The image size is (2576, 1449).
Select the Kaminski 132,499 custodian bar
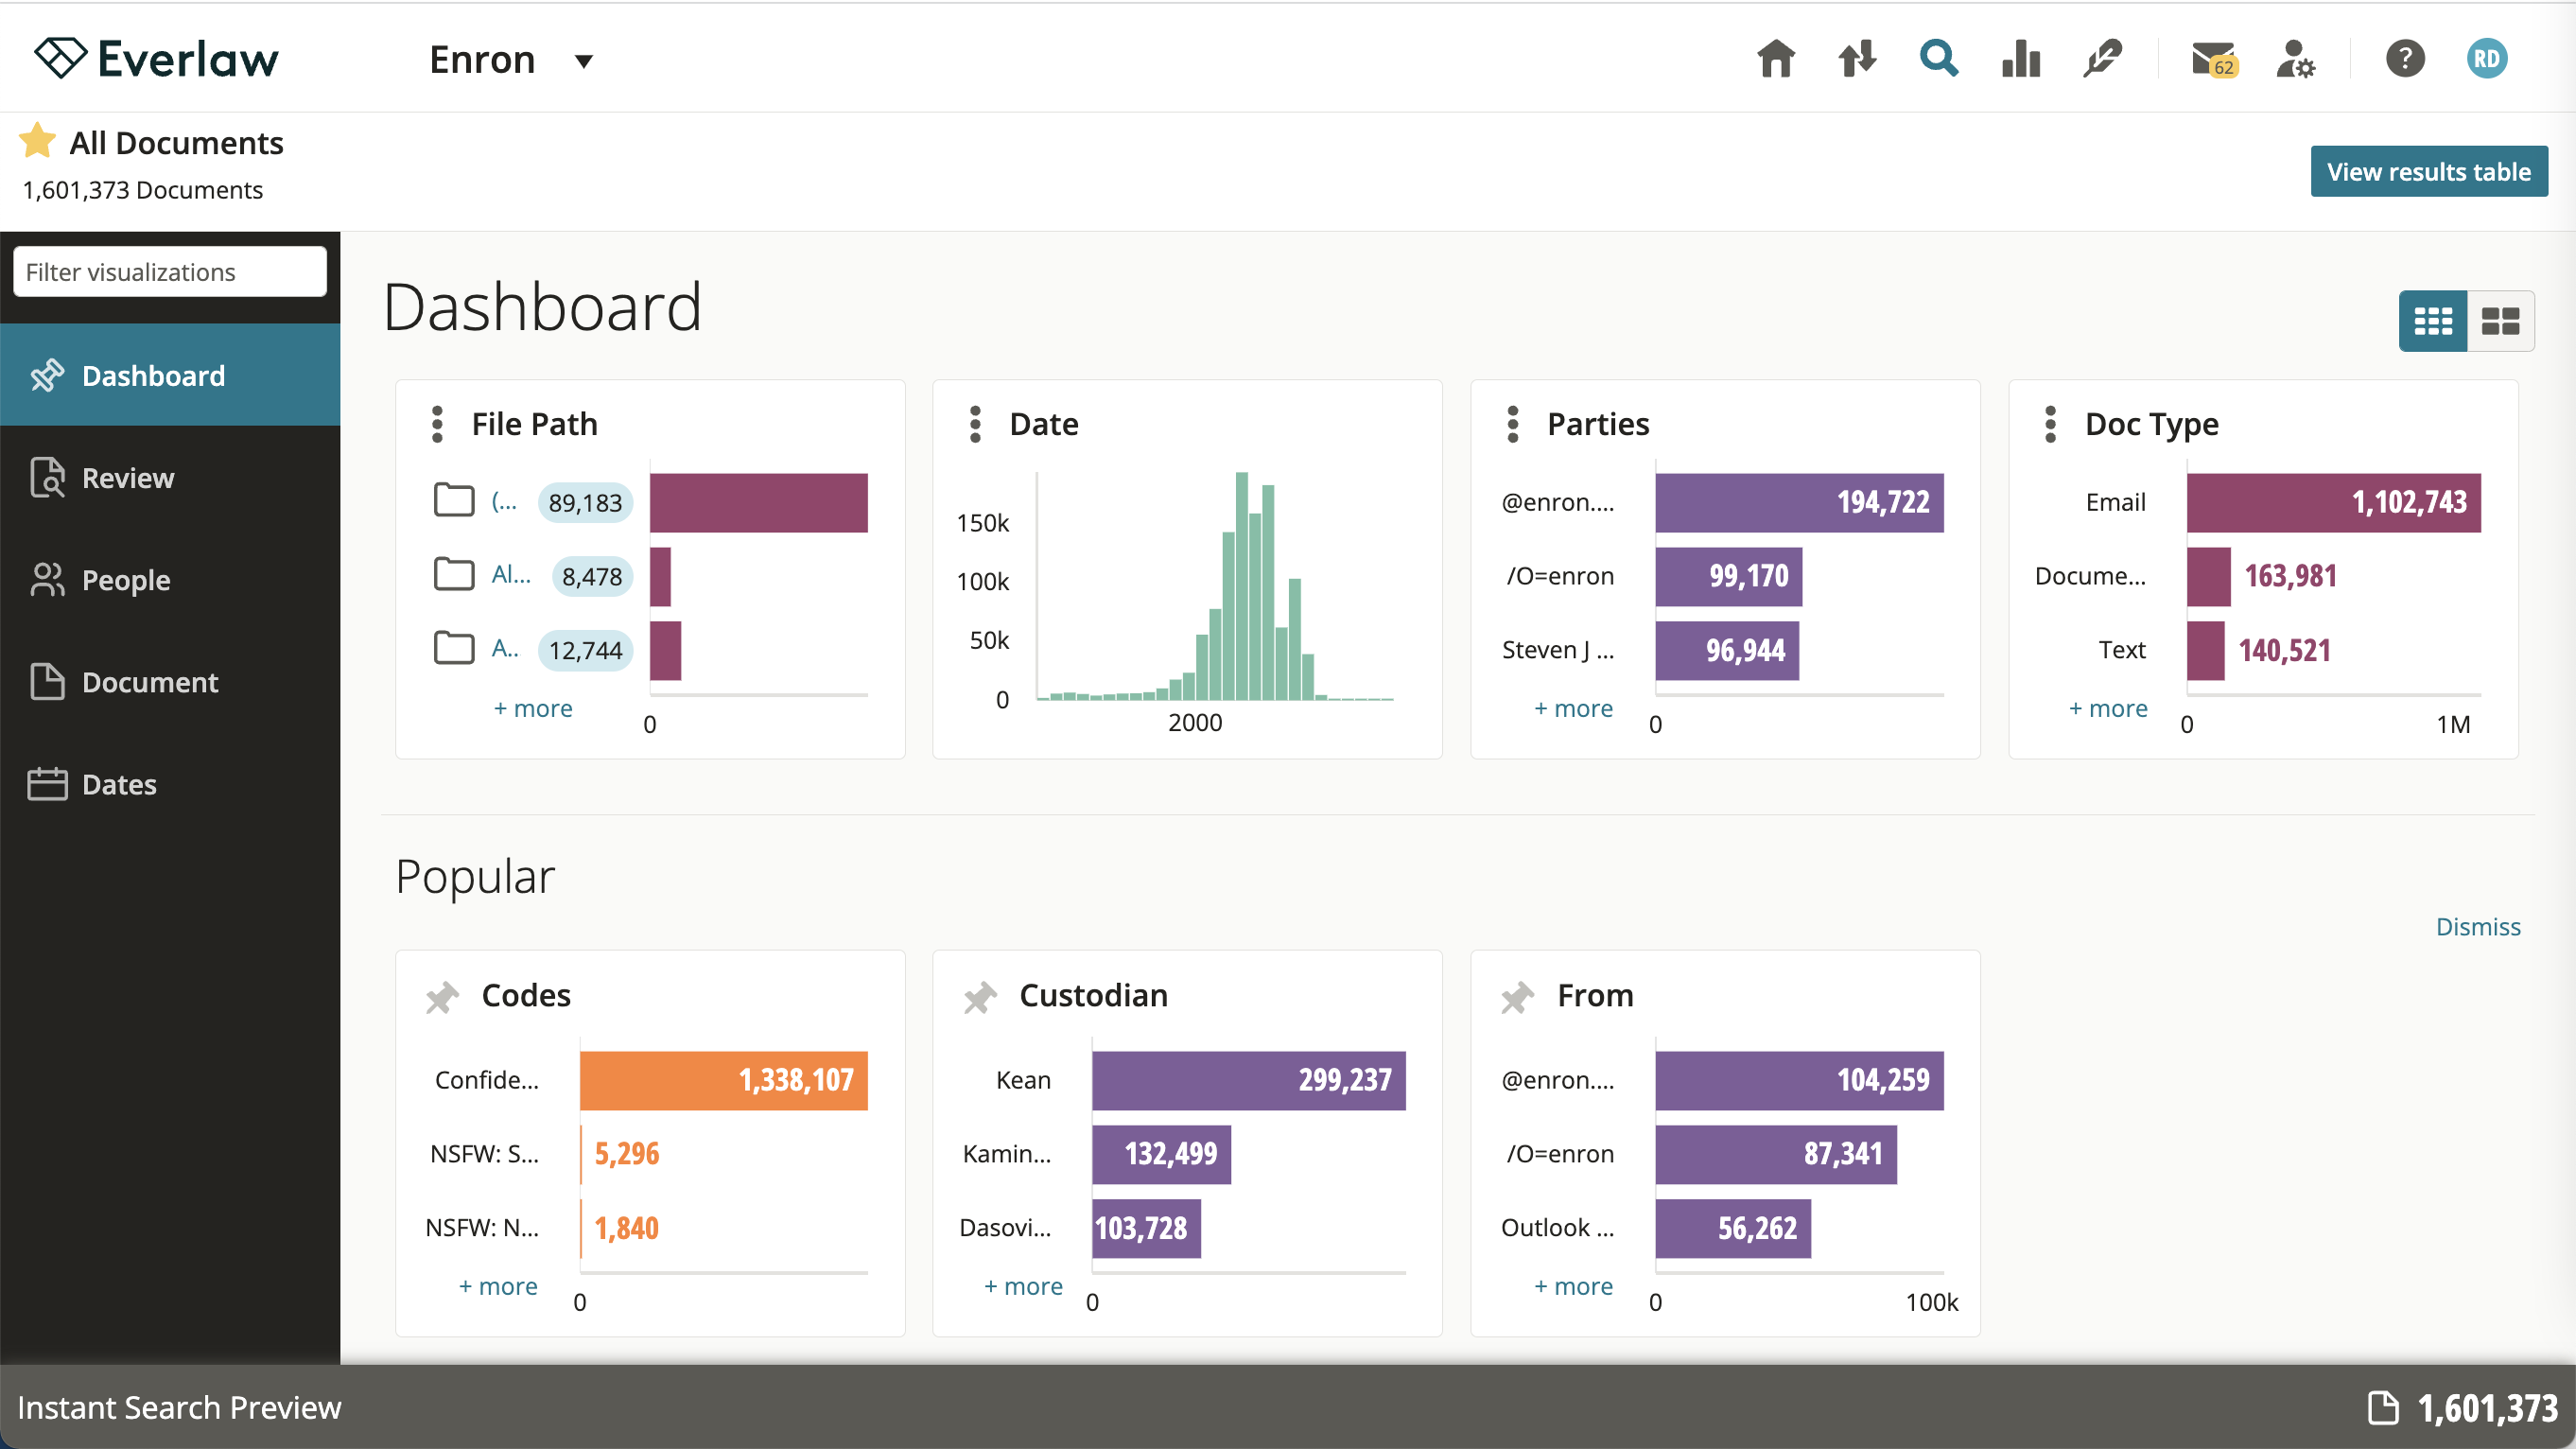click(1161, 1154)
